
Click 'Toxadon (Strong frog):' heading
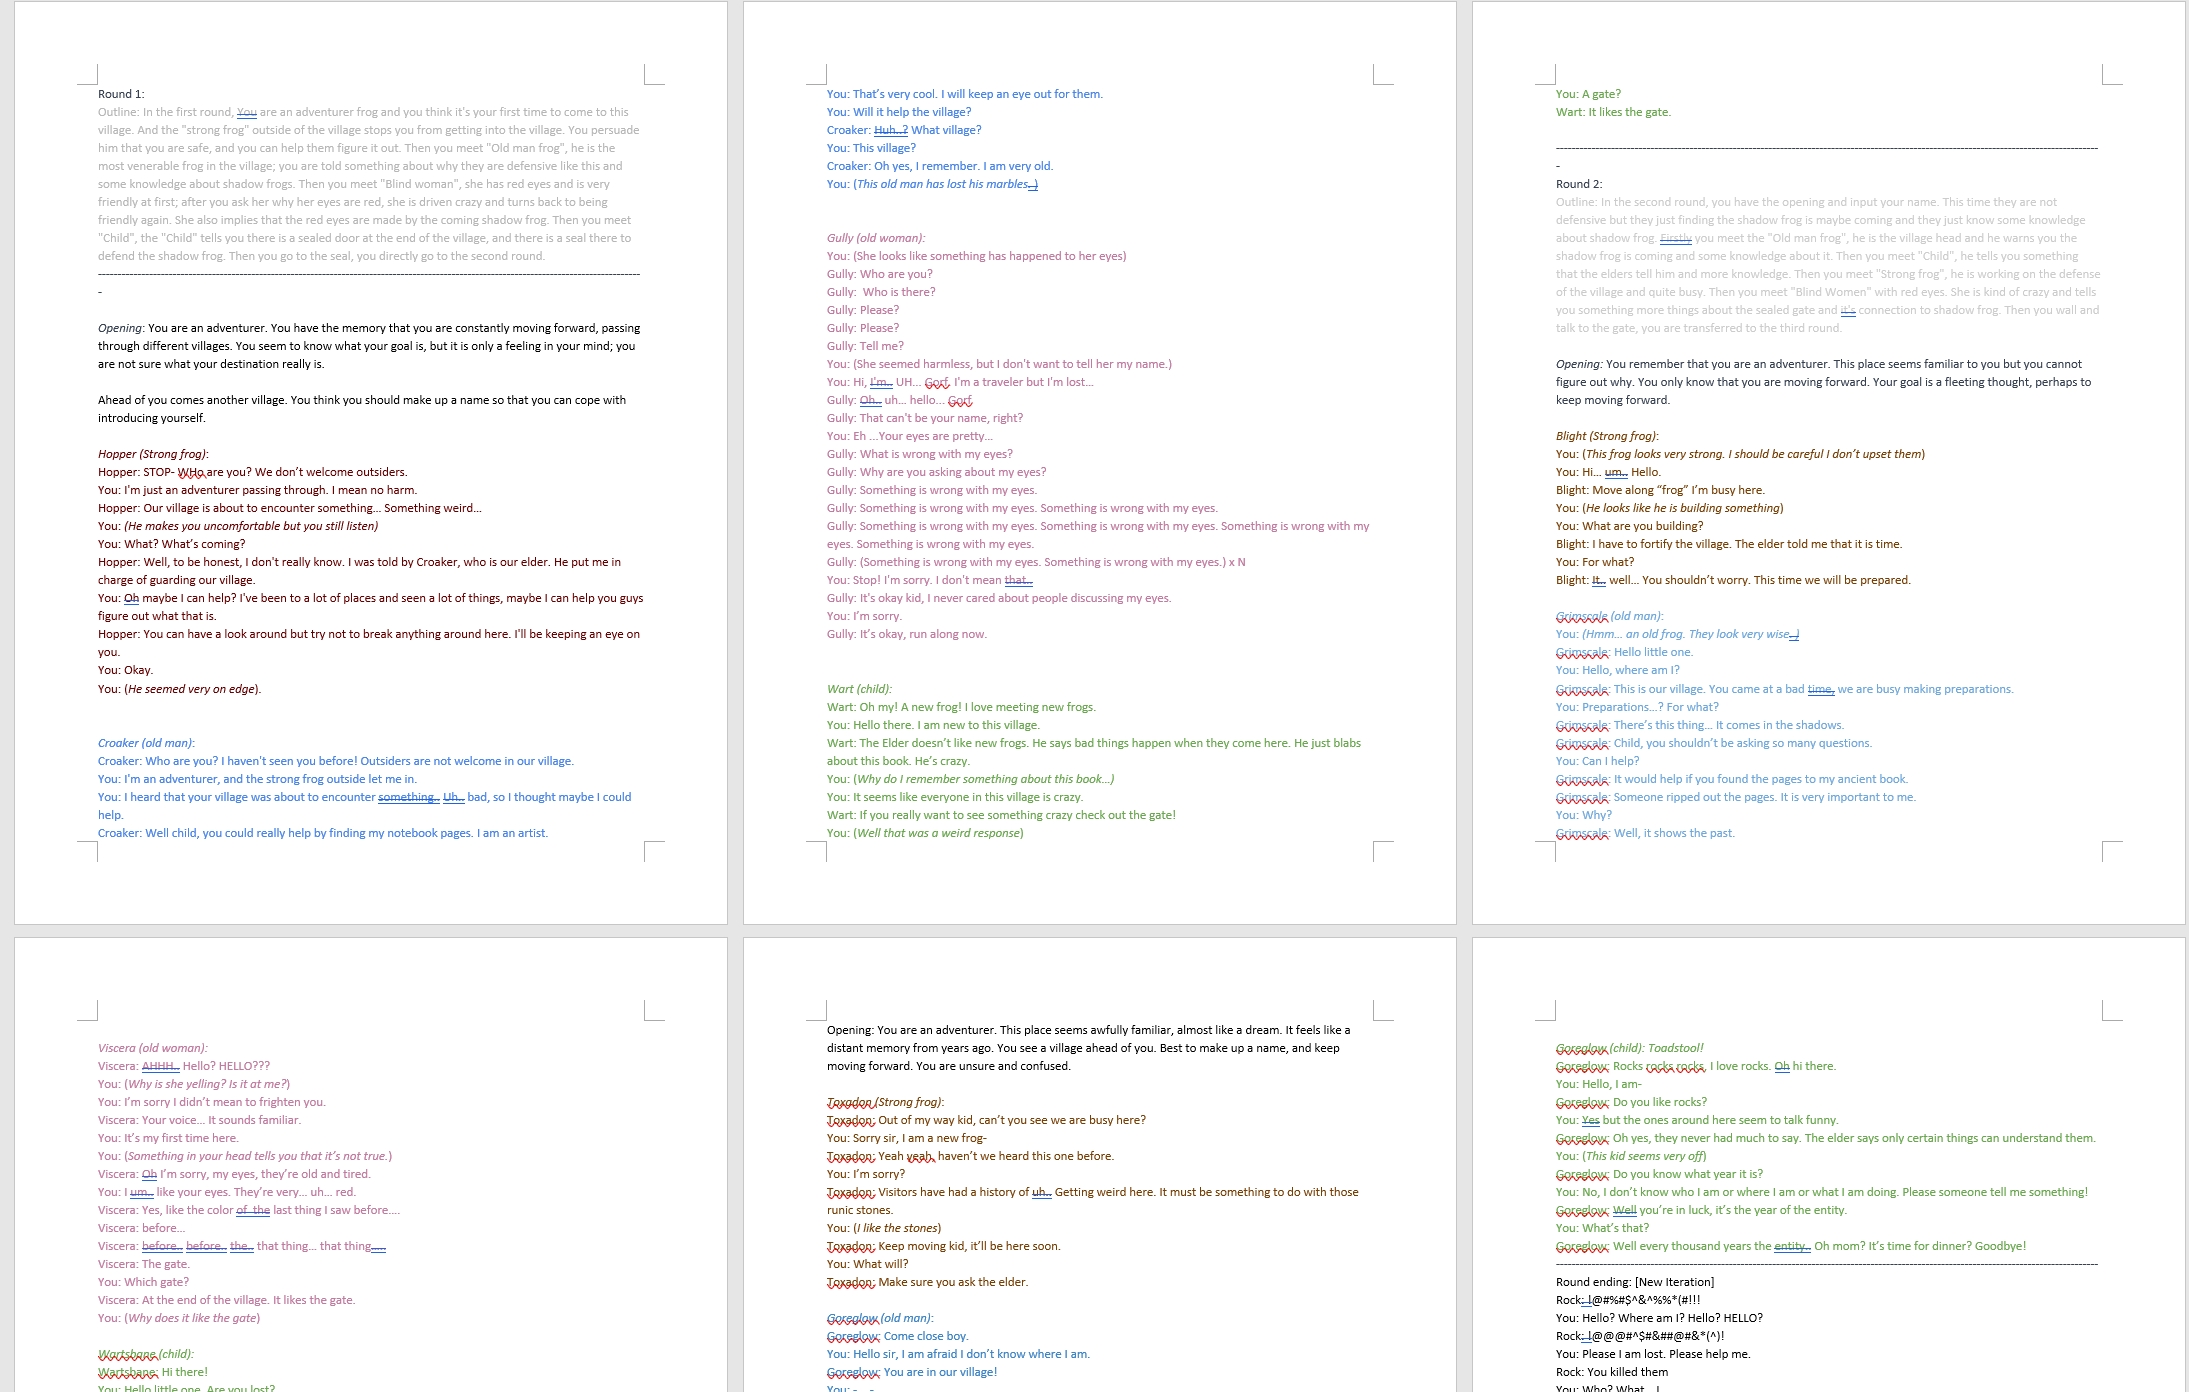coord(884,1102)
